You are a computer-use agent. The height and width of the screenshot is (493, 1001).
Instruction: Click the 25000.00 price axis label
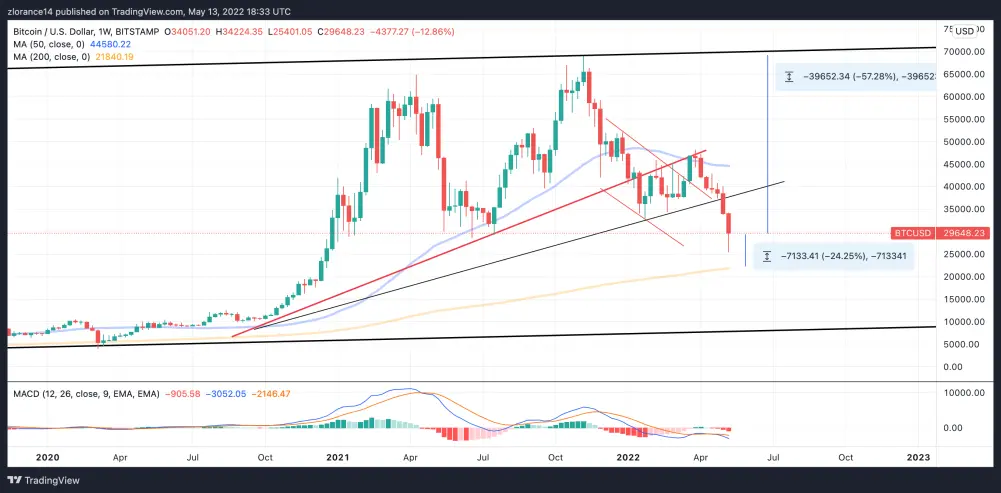tap(962, 254)
